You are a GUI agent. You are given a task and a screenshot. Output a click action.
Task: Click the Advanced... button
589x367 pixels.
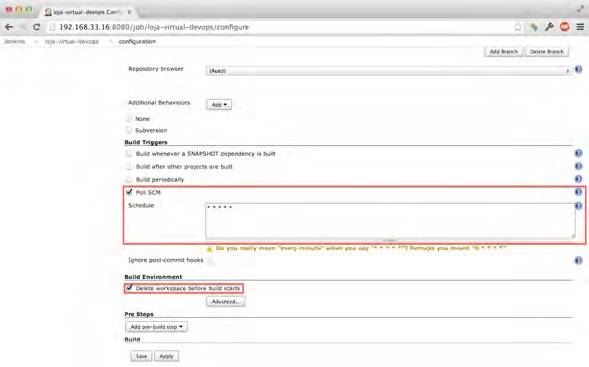point(225,302)
